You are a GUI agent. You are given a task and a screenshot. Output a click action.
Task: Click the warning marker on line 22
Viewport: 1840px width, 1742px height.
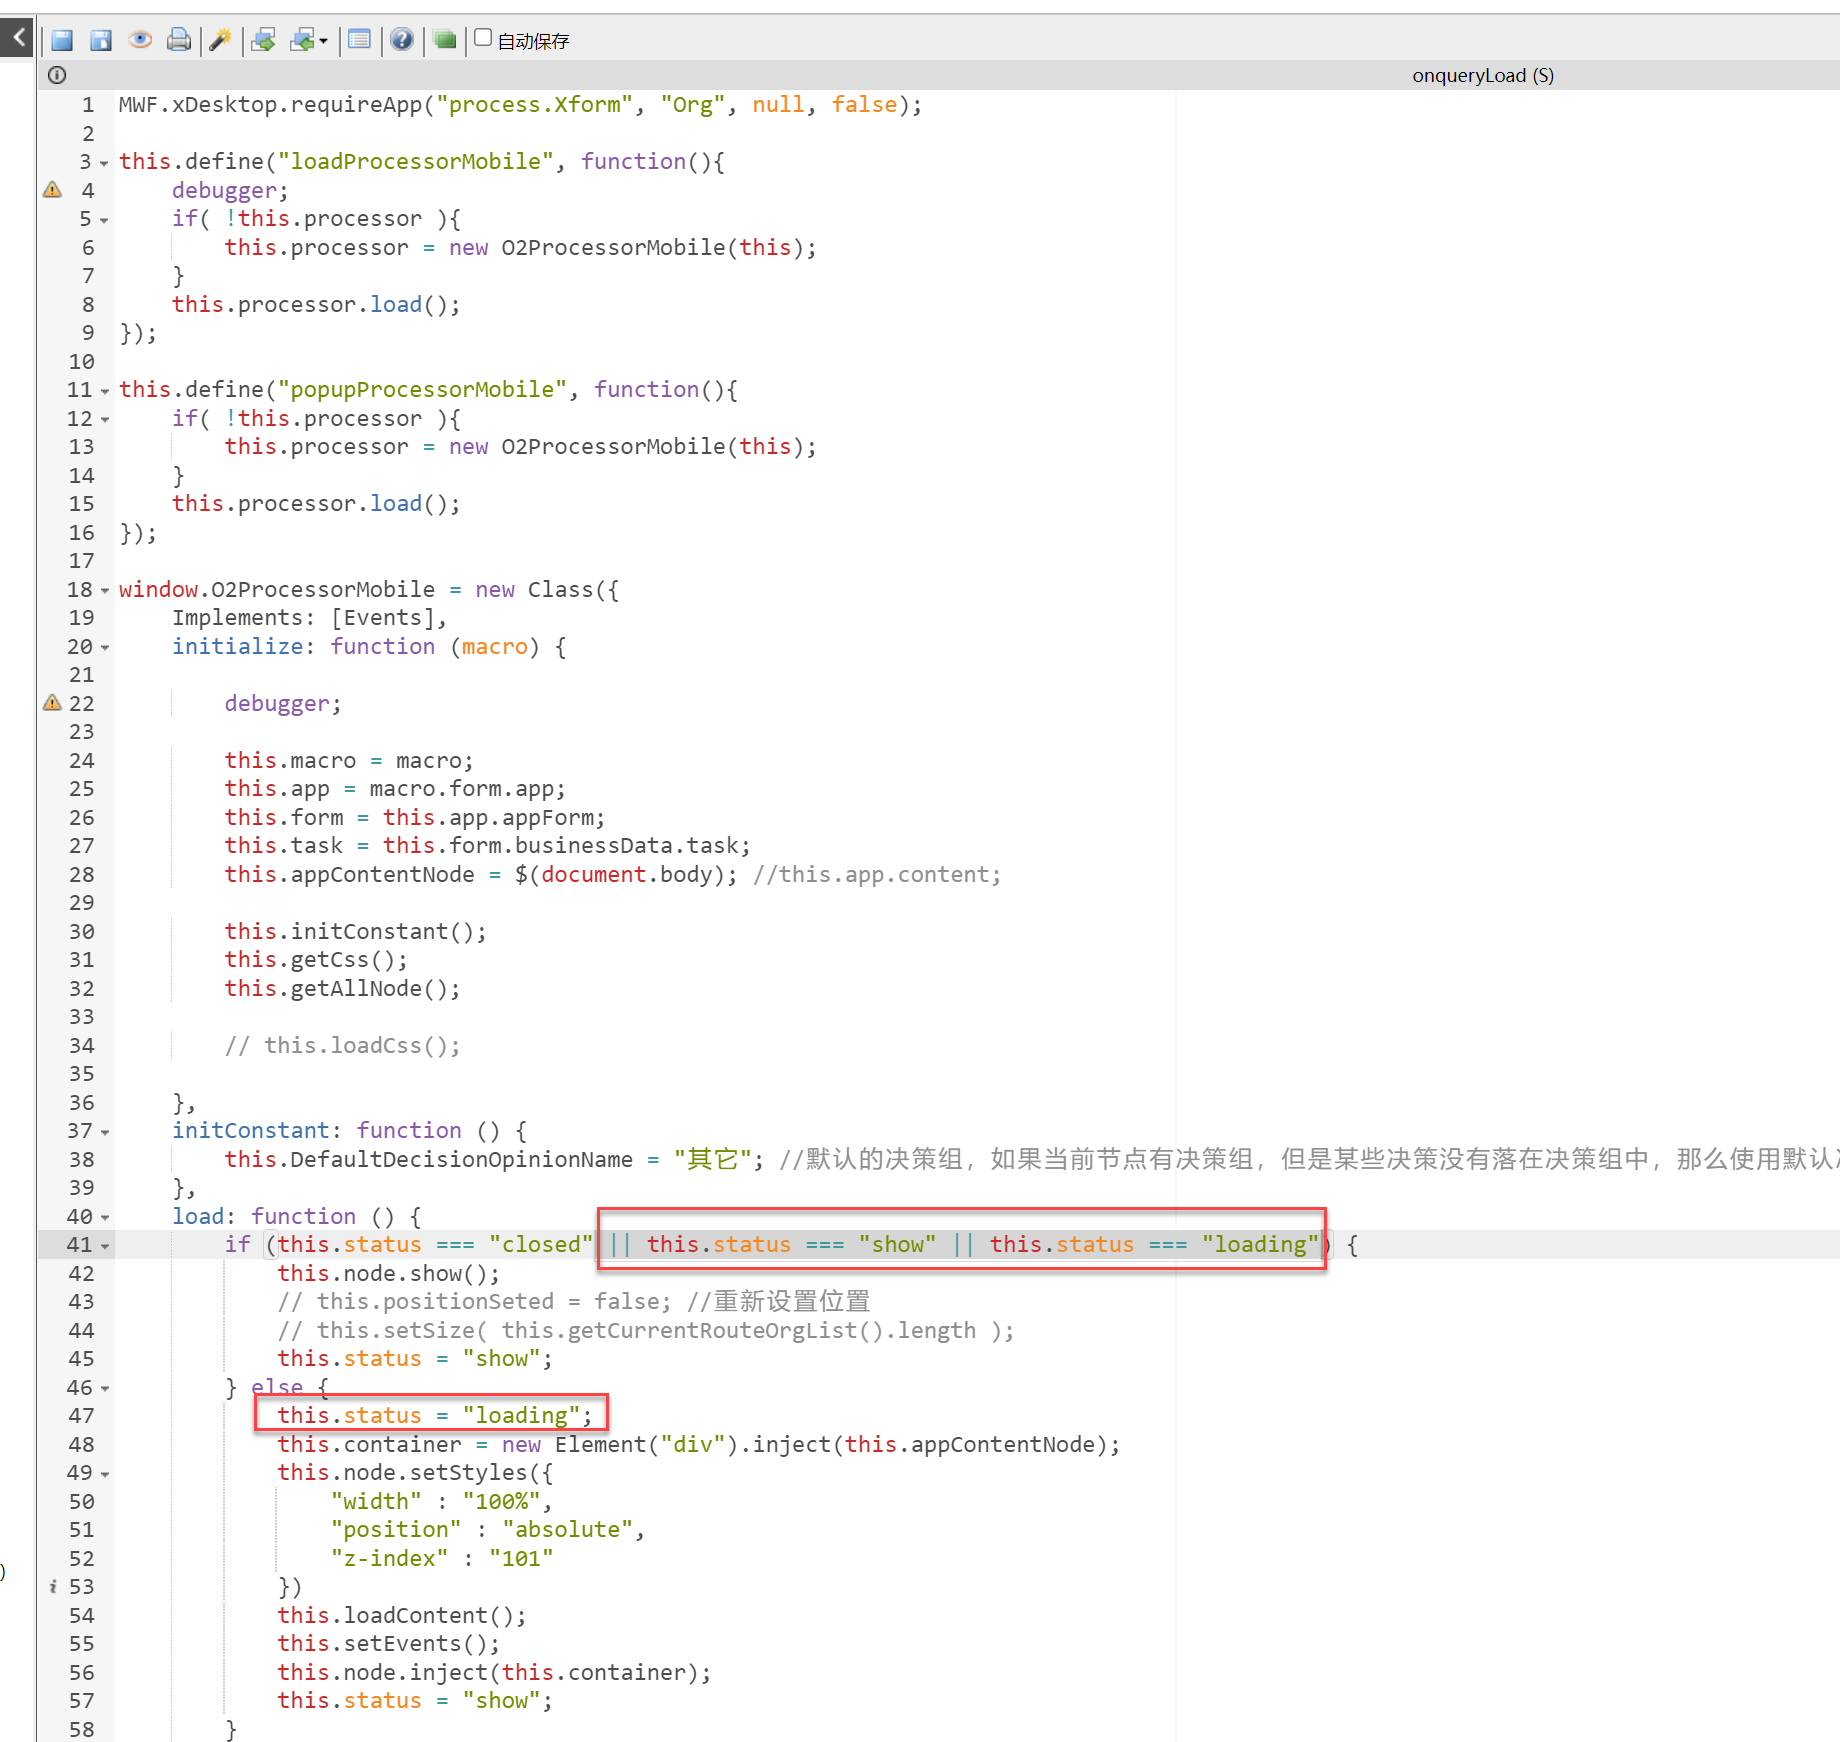53,703
